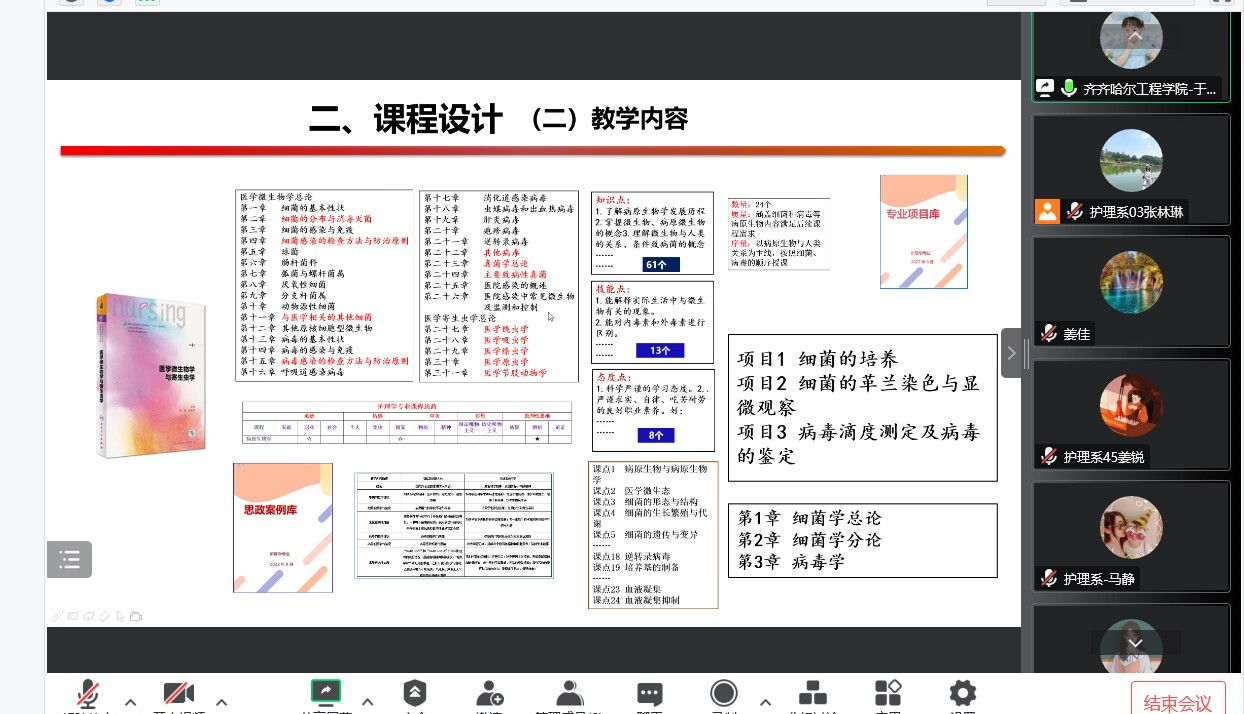
Task: Select participant tile 护理系03张林琳
Action: [1131, 169]
